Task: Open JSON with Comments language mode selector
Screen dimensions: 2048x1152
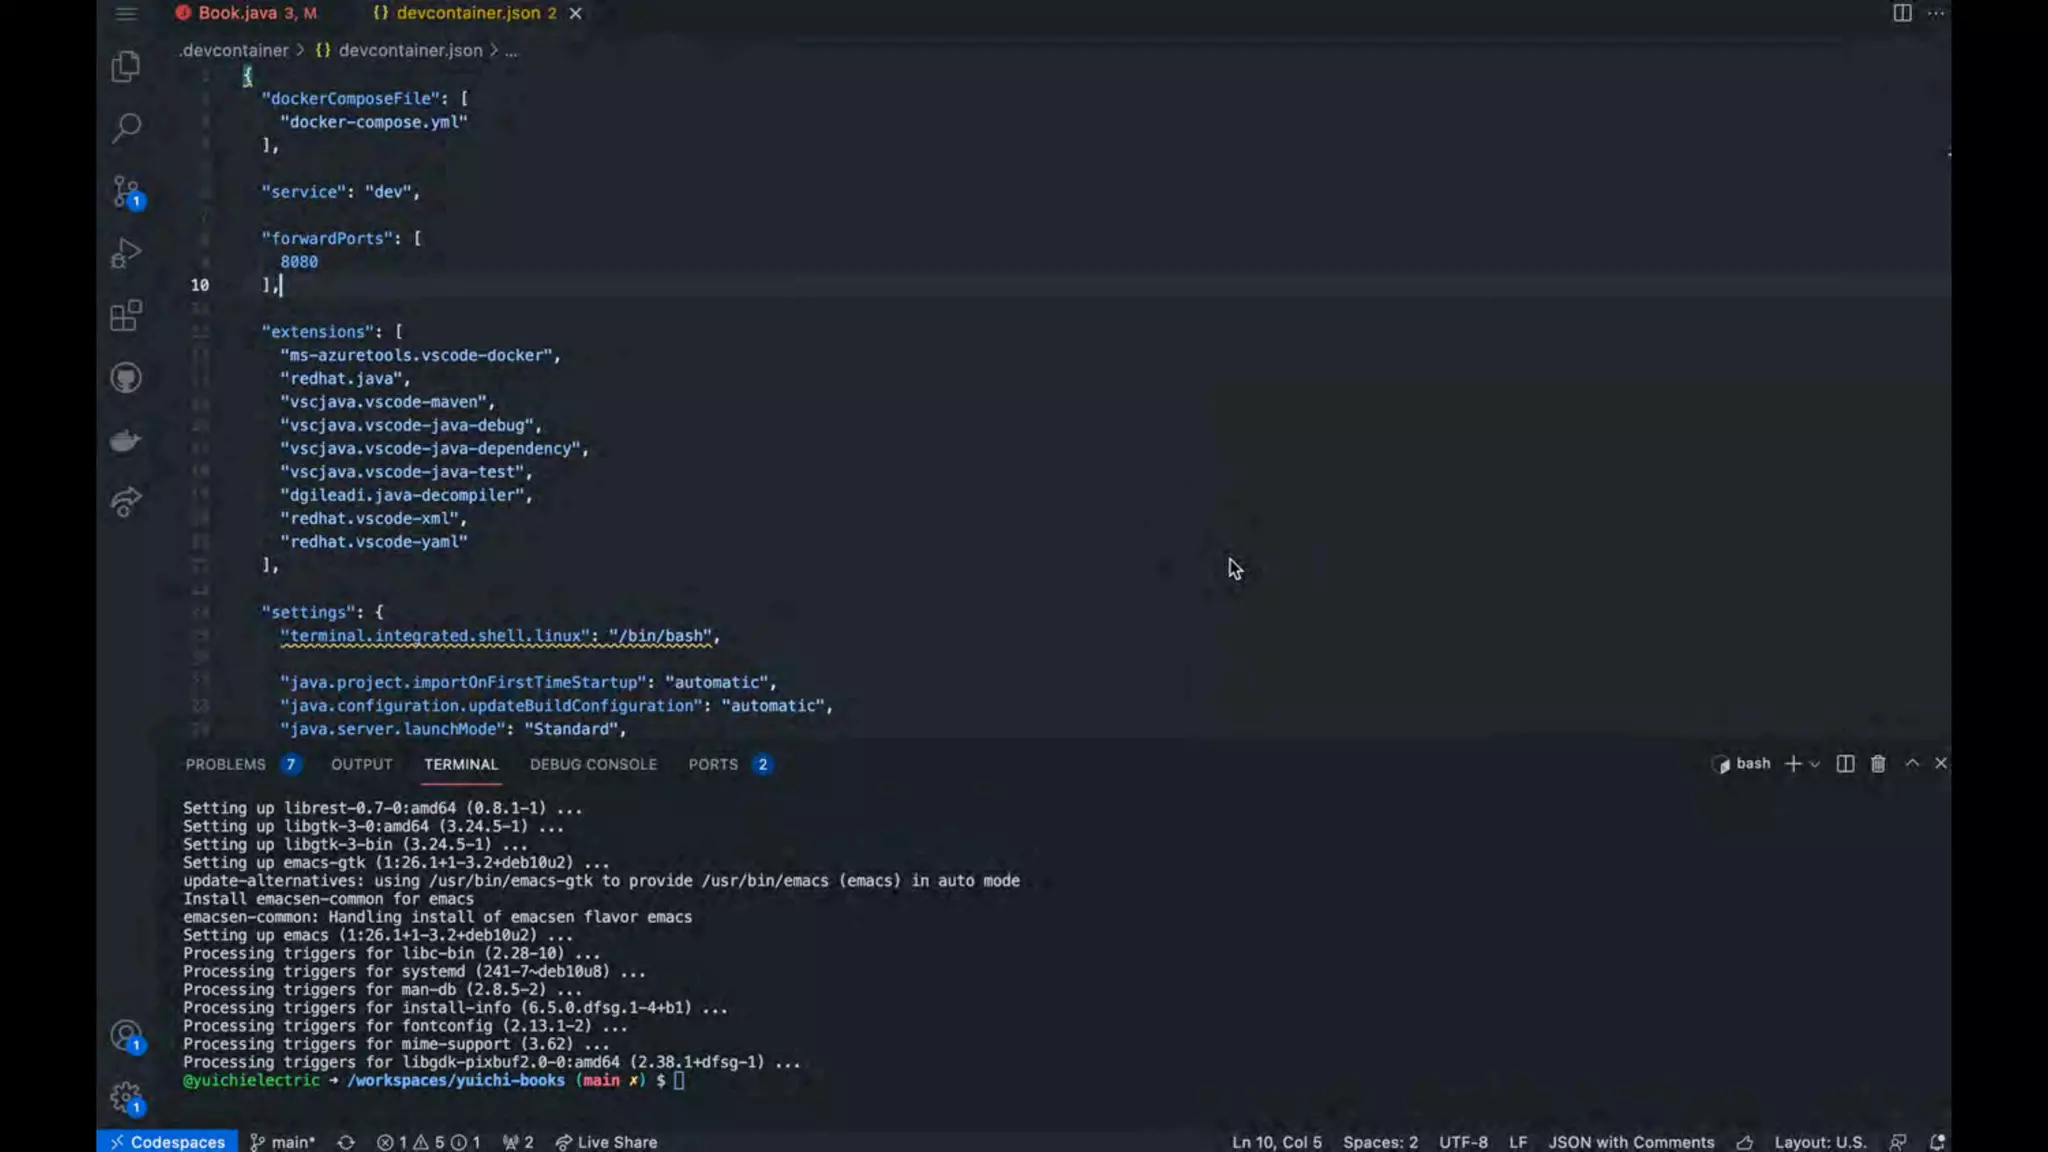Action: click(x=1631, y=1142)
